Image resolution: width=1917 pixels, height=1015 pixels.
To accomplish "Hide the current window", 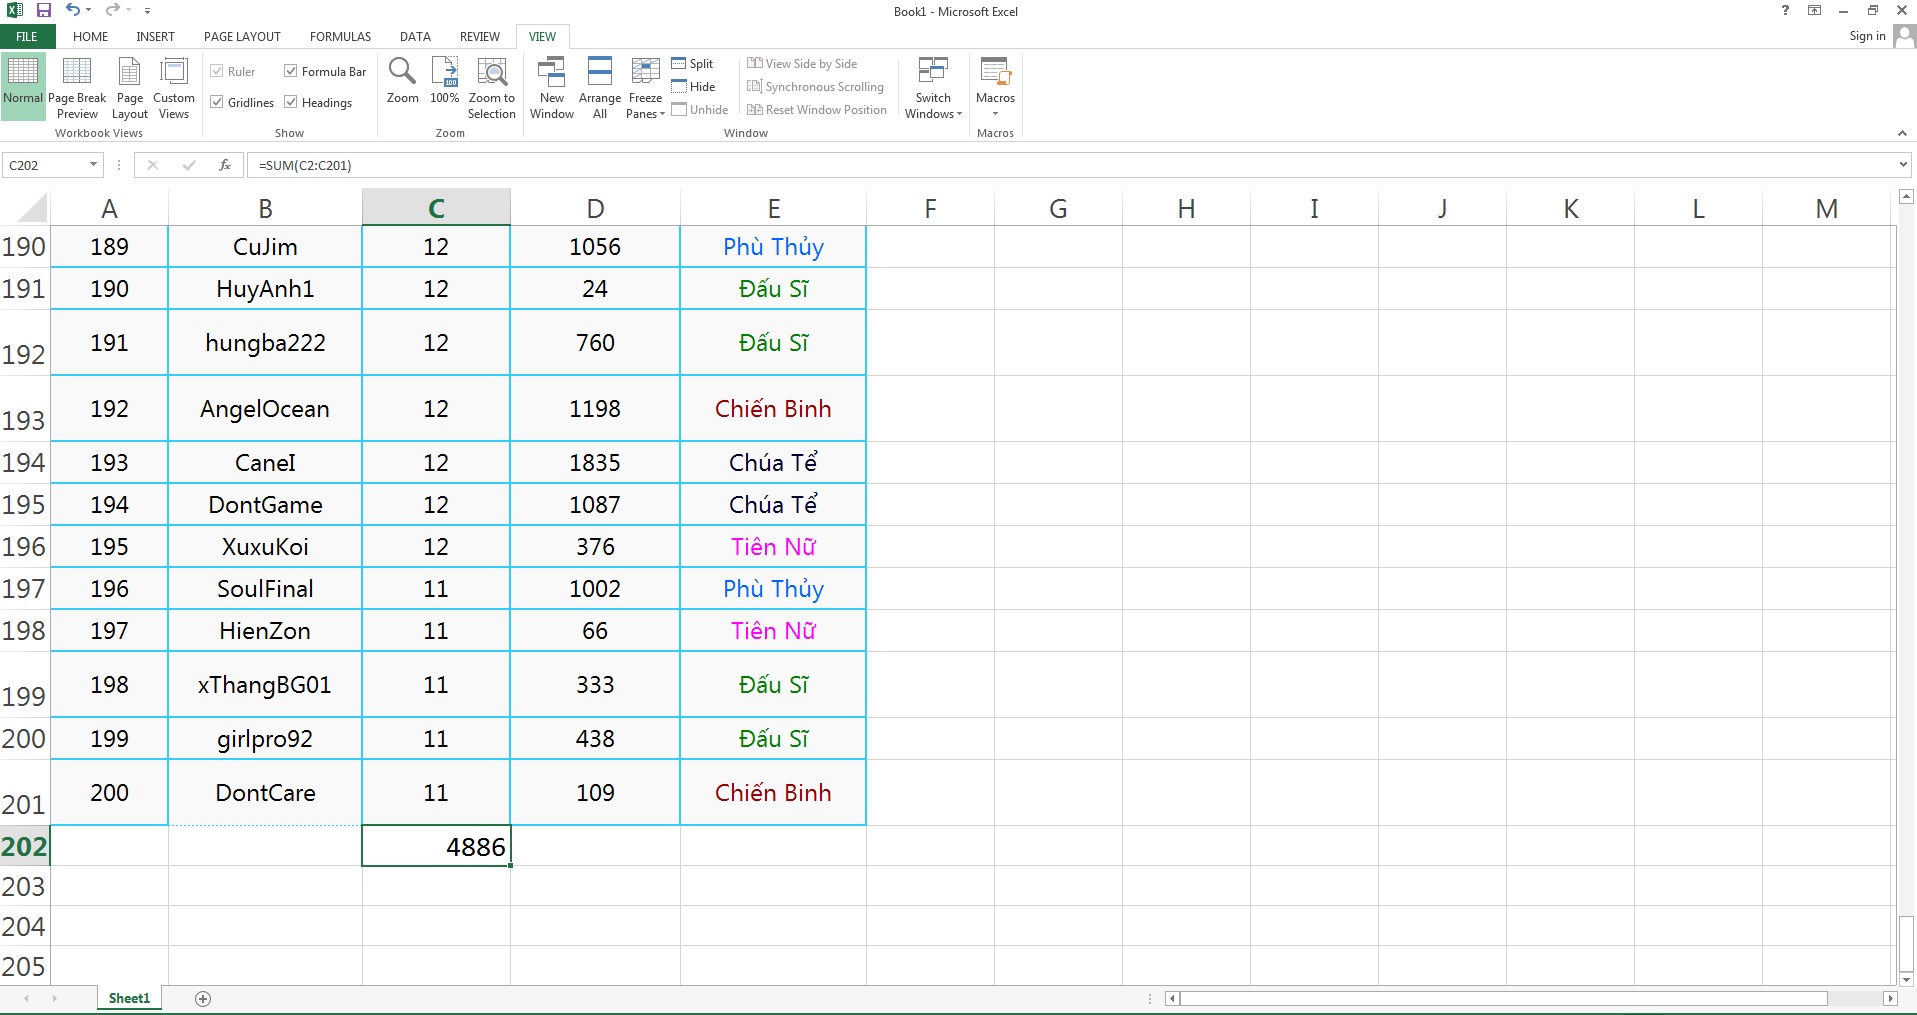I will tap(693, 87).
